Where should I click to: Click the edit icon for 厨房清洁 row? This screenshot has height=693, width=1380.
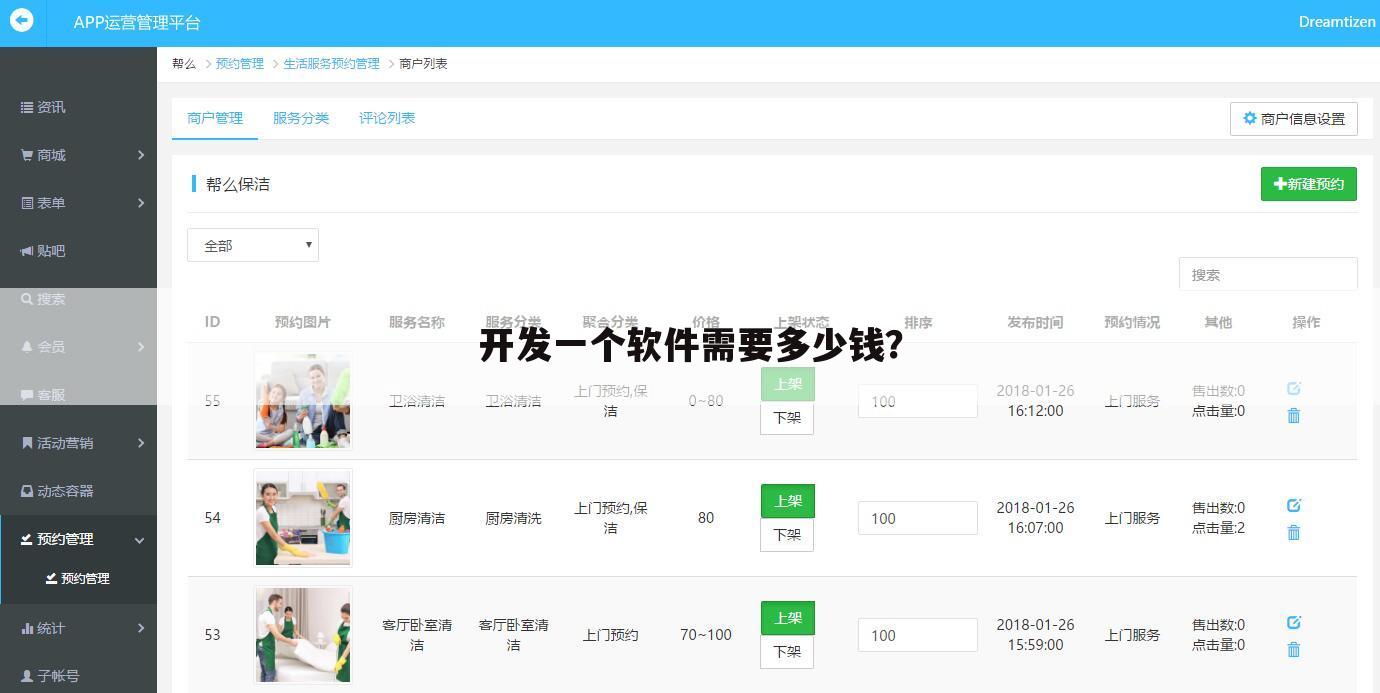click(1293, 506)
